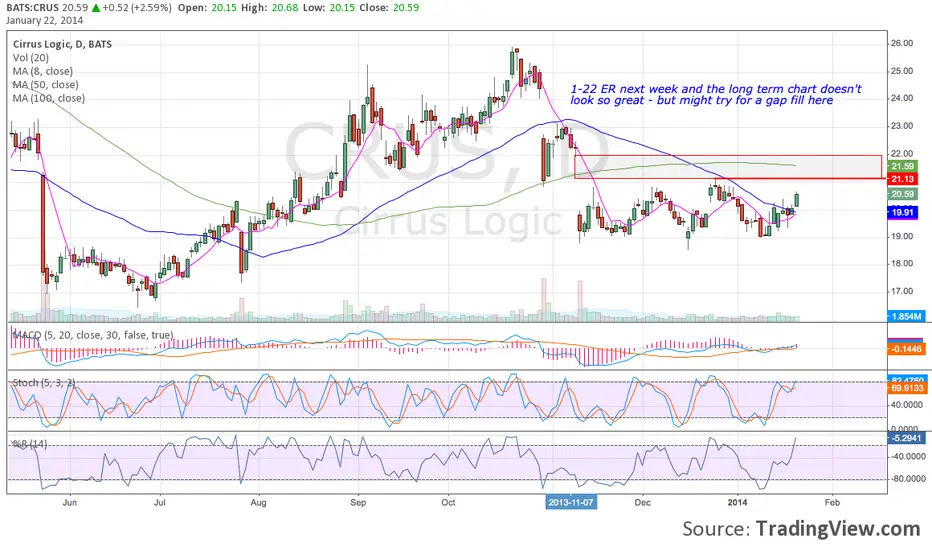The width and height of the screenshot is (932, 550).
Task: Click the 21.13 red price label
Action: tap(902, 179)
